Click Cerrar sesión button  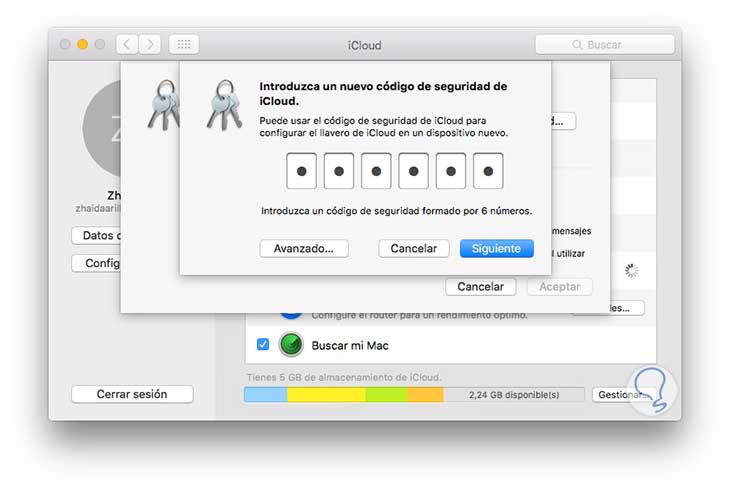click(x=132, y=394)
